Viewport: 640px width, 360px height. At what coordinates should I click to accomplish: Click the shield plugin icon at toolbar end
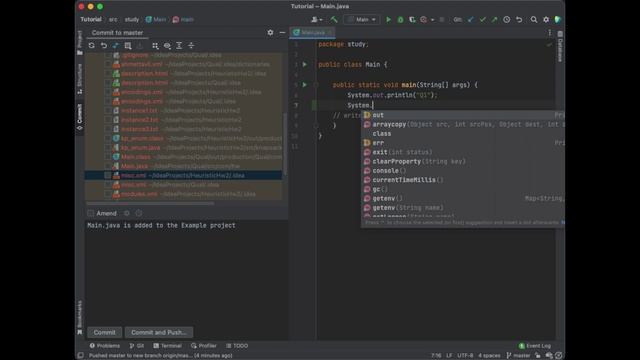pos(558,19)
